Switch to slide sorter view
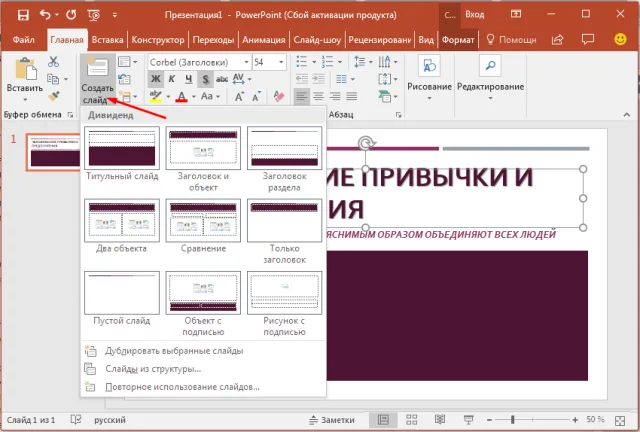Screen dimensions: 640x432 412,419
